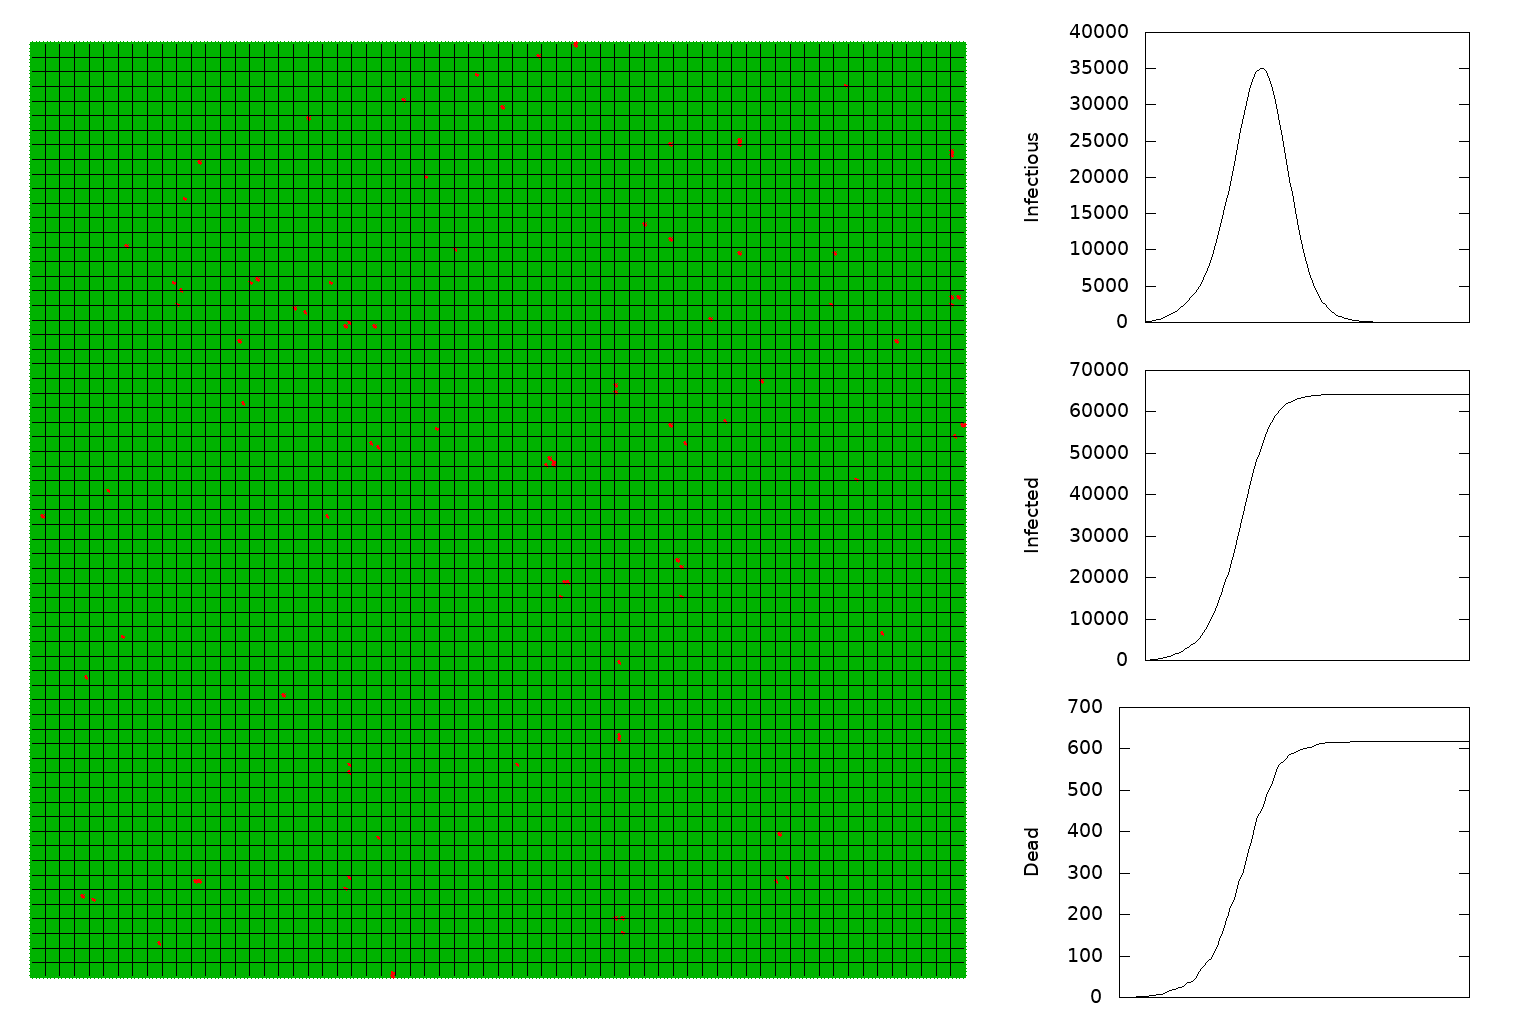
Task: Click the 50000 tick on Infected chart
Action: [1098, 453]
